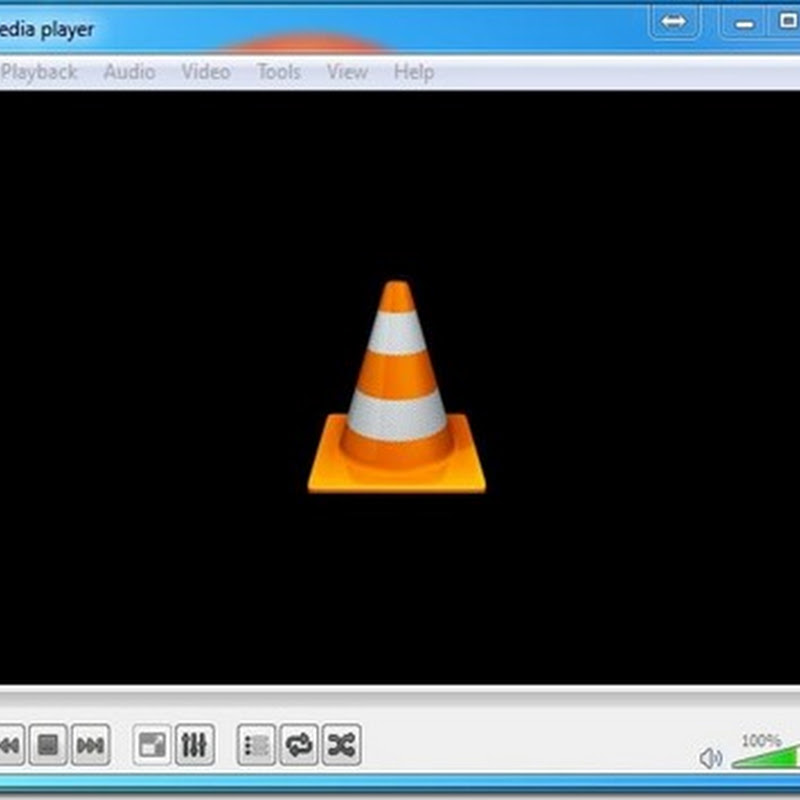The width and height of the screenshot is (800, 800).
Task: Toggle the playlist view icon
Action: click(x=256, y=745)
